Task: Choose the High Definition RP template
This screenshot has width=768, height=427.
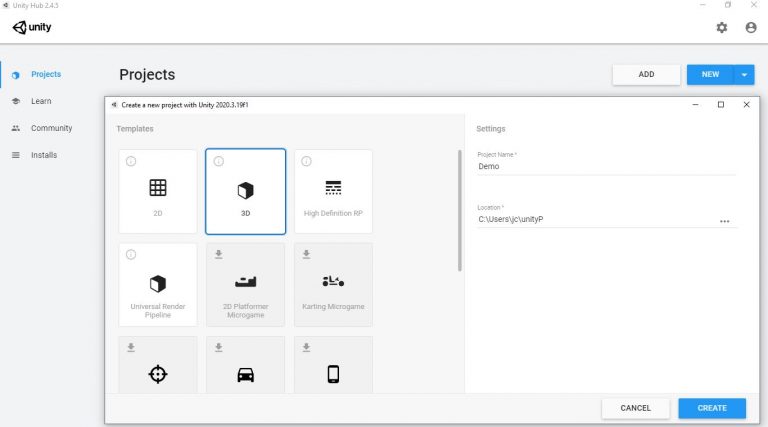Action: pos(333,191)
